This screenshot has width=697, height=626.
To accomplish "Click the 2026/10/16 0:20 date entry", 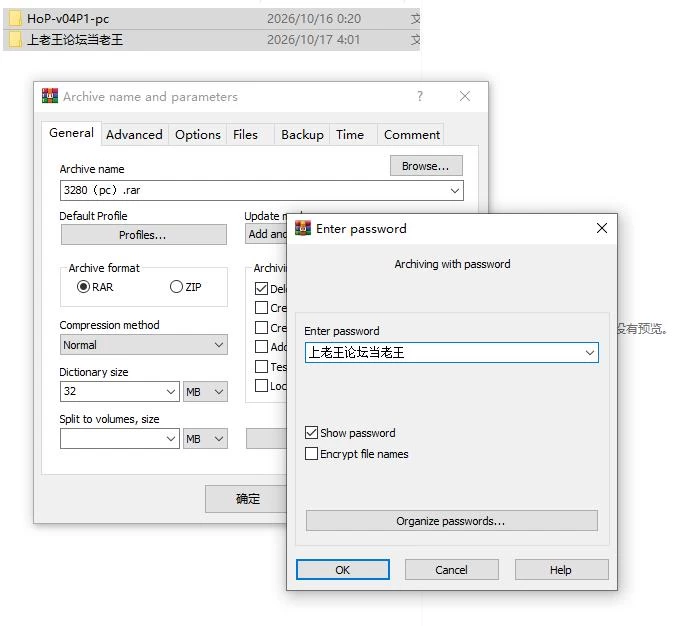I will click(x=314, y=19).
